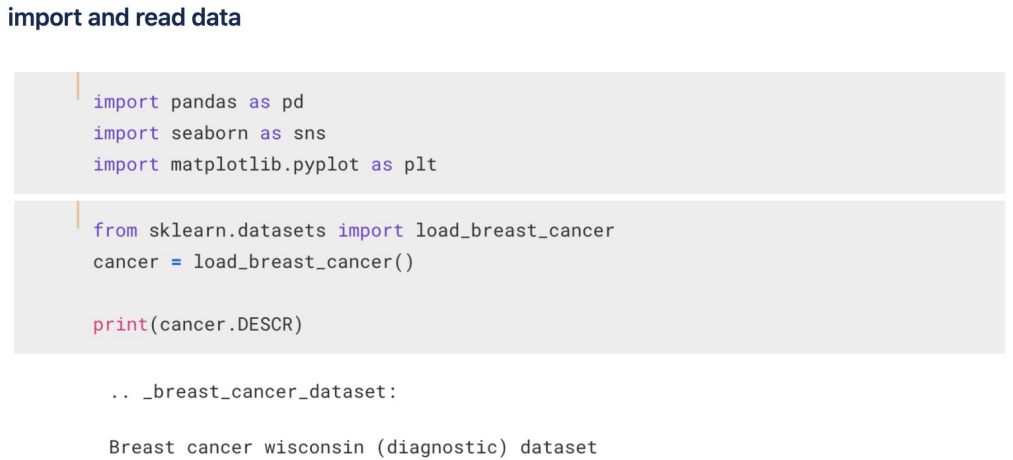The image size is (1013, 460).
Task: Click the matplotlib.pyplot import line
Action: [265, 165]
